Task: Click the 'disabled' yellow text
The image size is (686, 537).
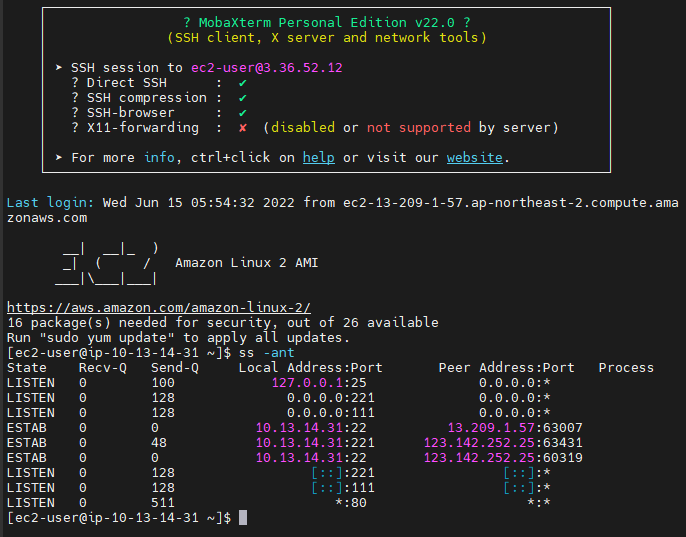Action: (303, 128)
